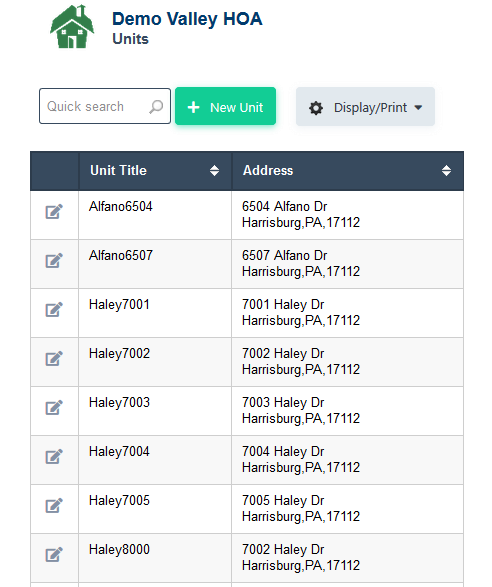Click edit icon beside Haley7003
The image size is (492, 587).
pos(54,408)
